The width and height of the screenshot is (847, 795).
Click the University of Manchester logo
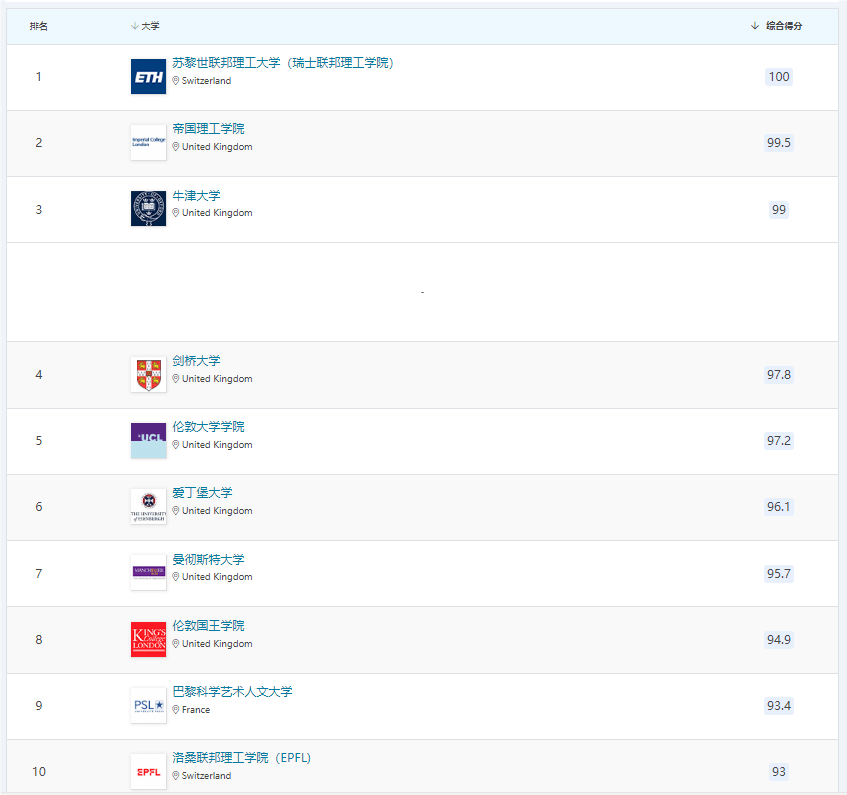148,573
